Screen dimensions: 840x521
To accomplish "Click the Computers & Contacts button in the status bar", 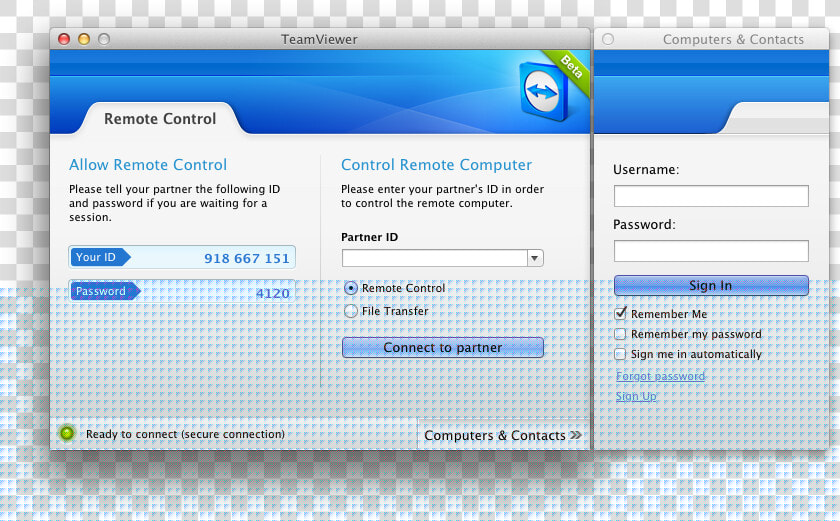I will click(502, 435).
